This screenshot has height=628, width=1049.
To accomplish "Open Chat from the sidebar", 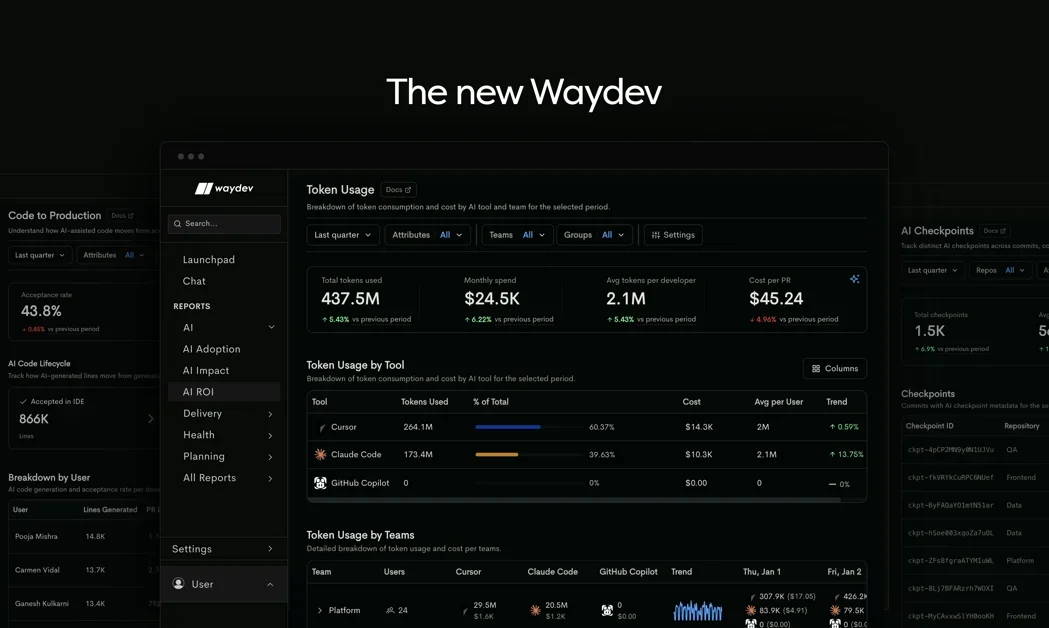I will (x=194, y=281).
